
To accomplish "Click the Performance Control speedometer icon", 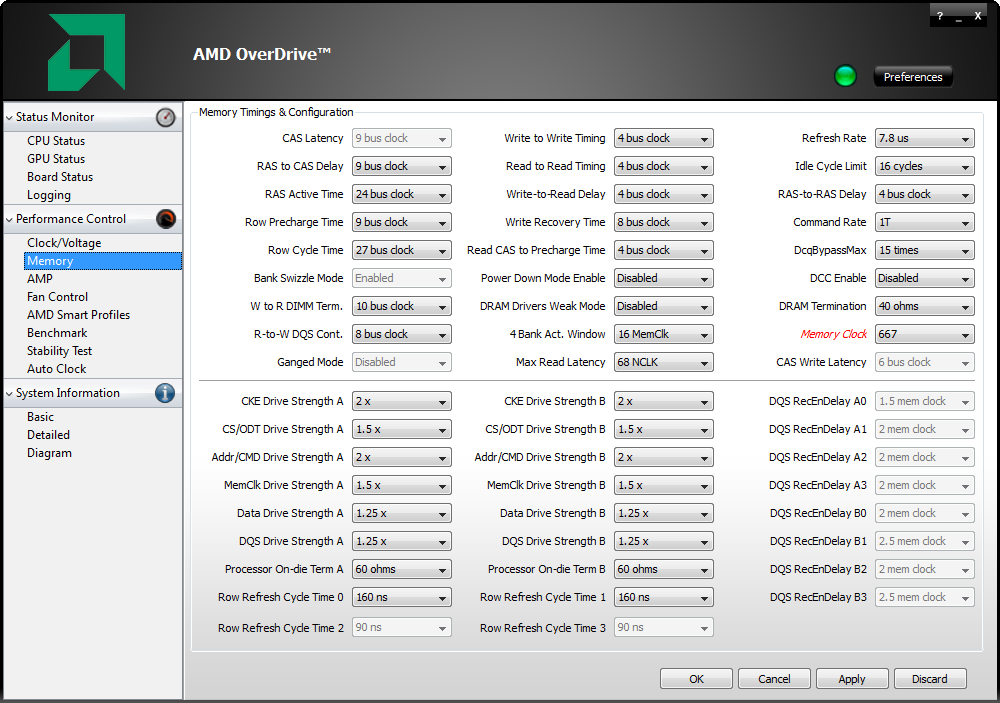I will [x=165, y=219].
